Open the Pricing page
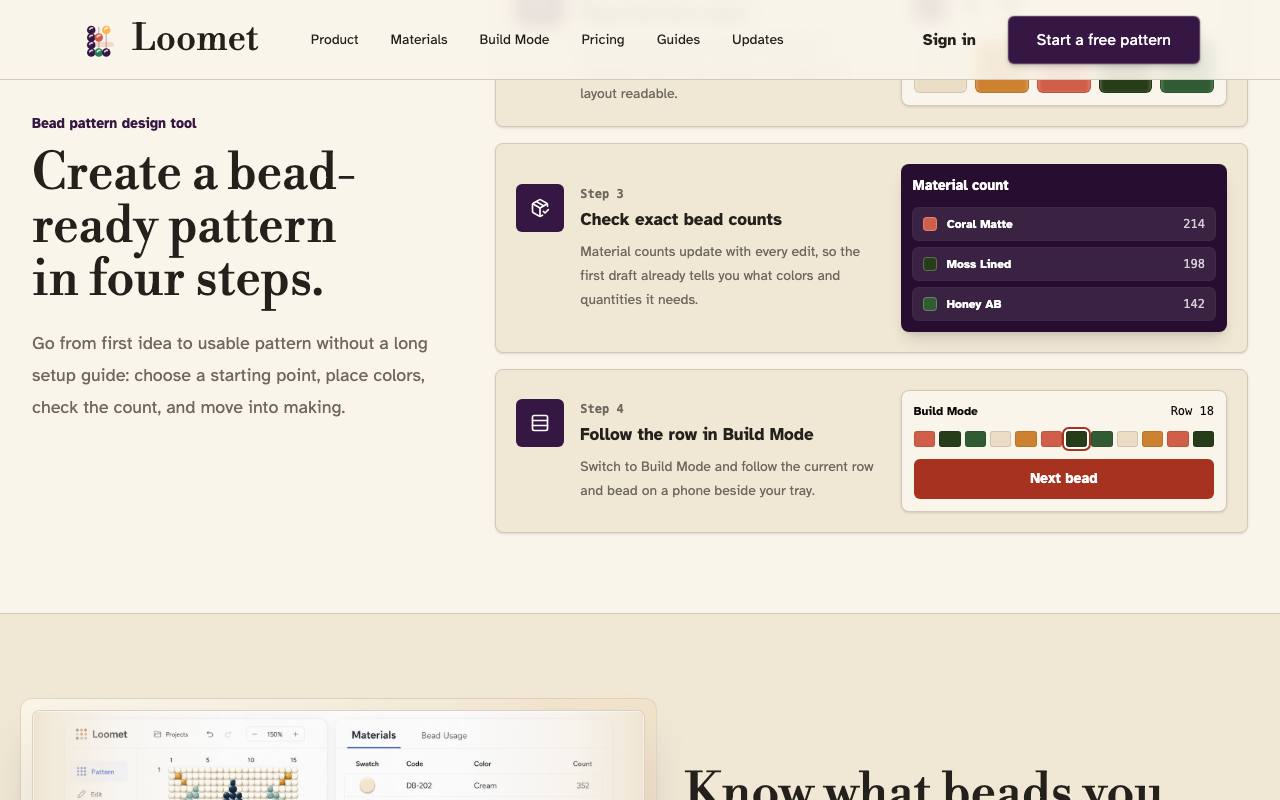The image size is (1280, 800). 603,40
